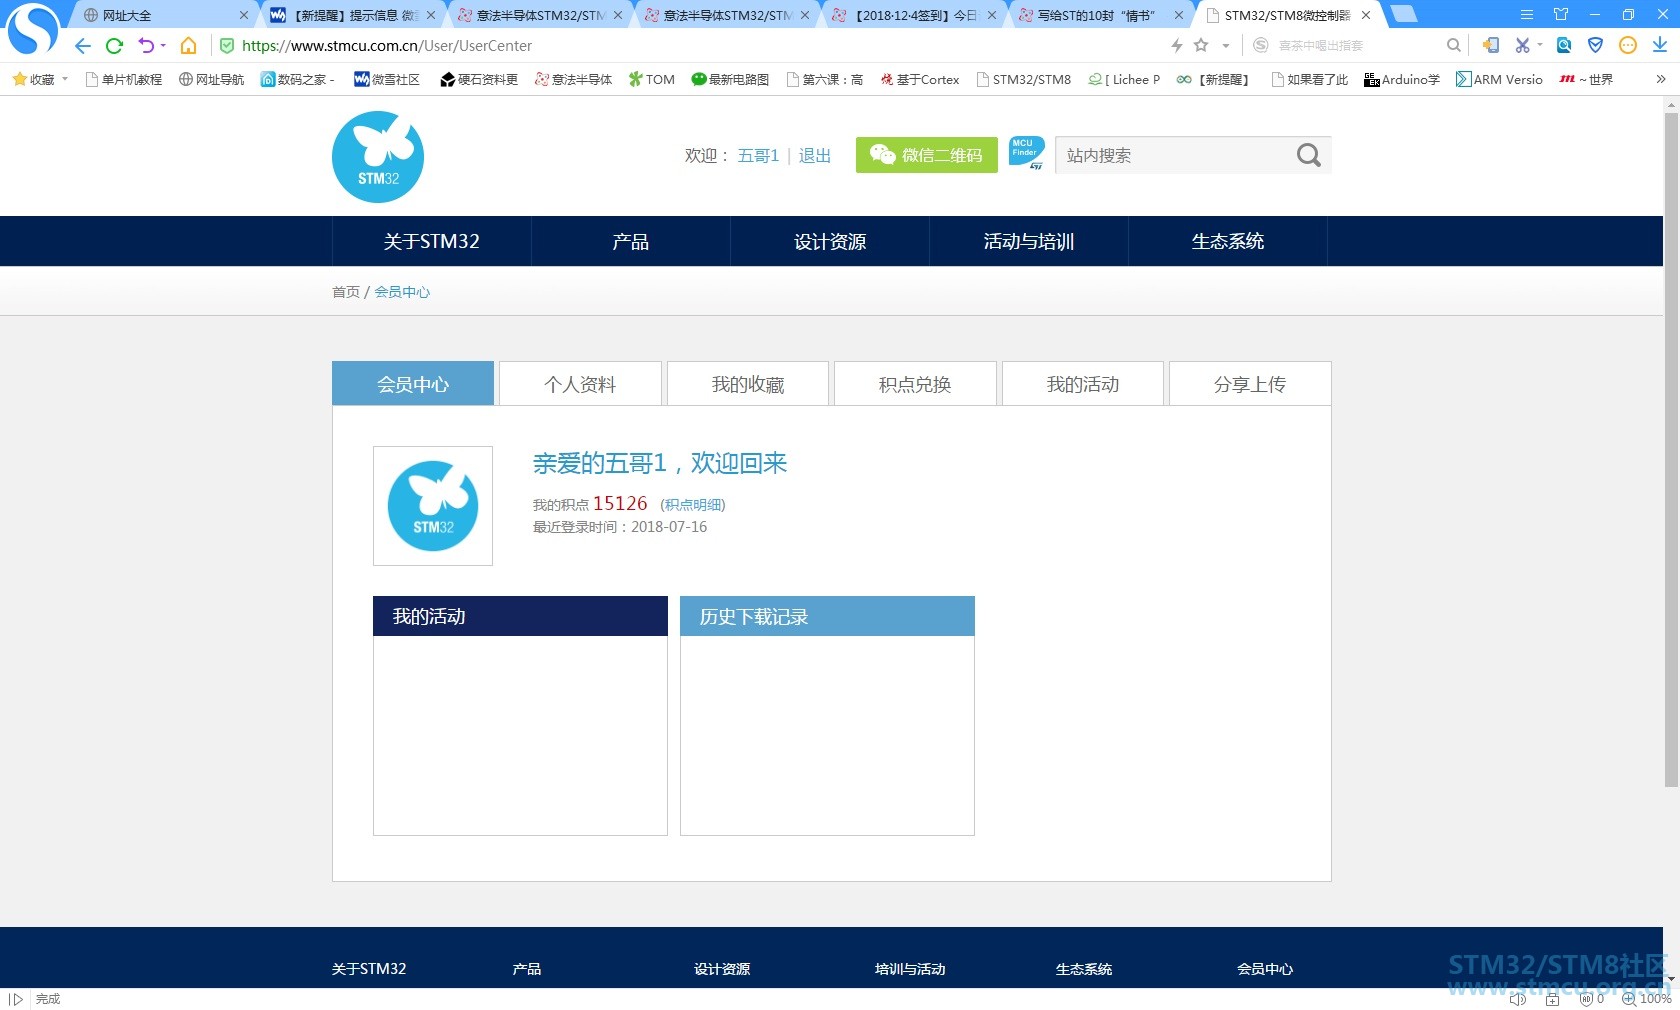Viewport: 1680px width, 1010px height.
Task: Open the 我的收藏 tab
Action: [748, 384]
